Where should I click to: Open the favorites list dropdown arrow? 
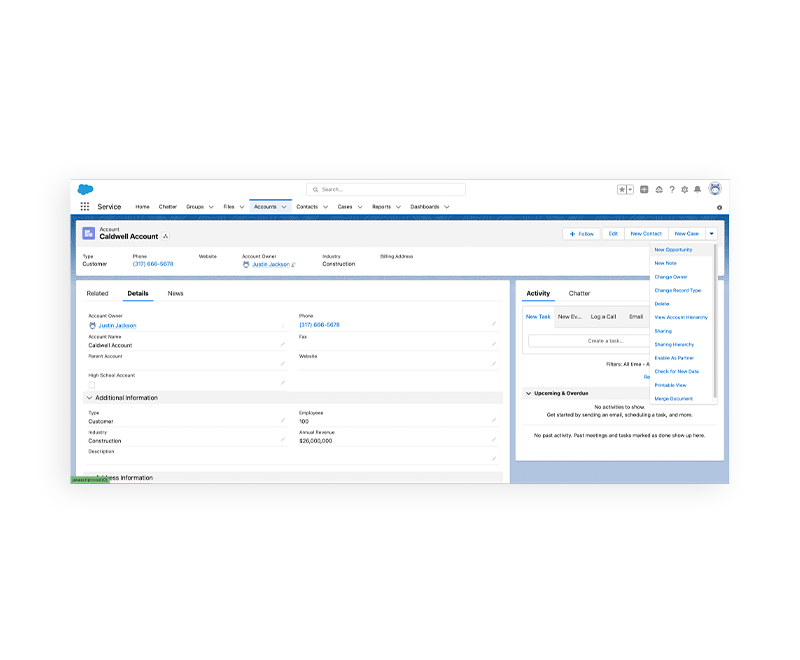tap(630, 190)
